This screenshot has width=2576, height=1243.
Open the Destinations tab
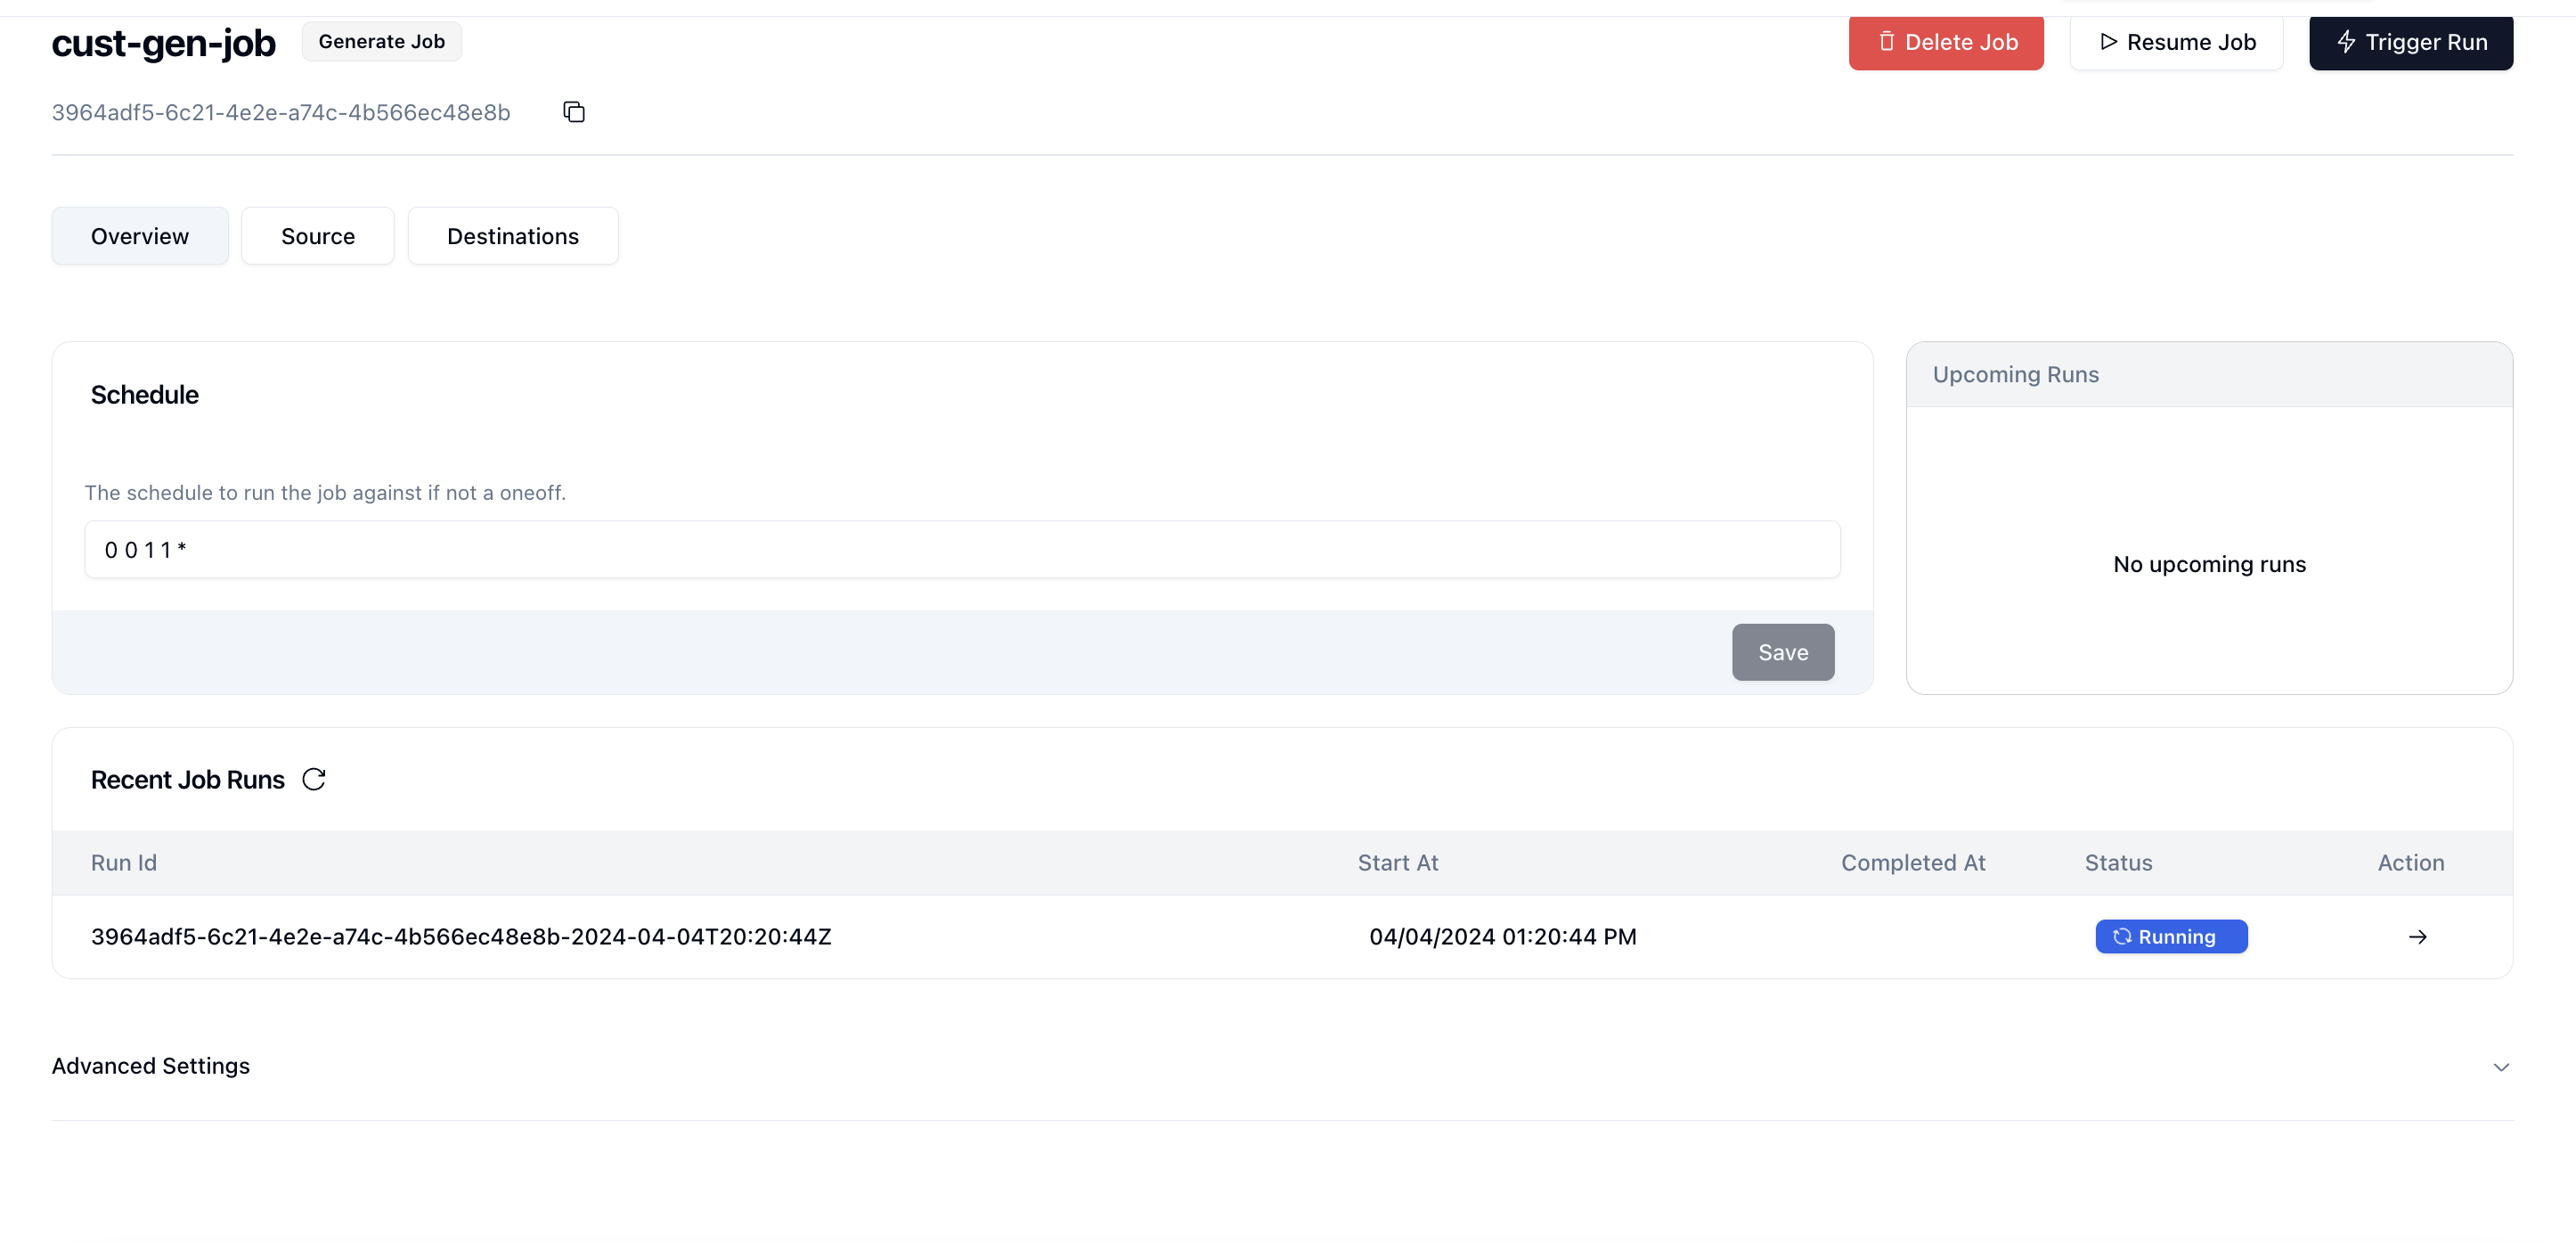[x=513, y=236]
